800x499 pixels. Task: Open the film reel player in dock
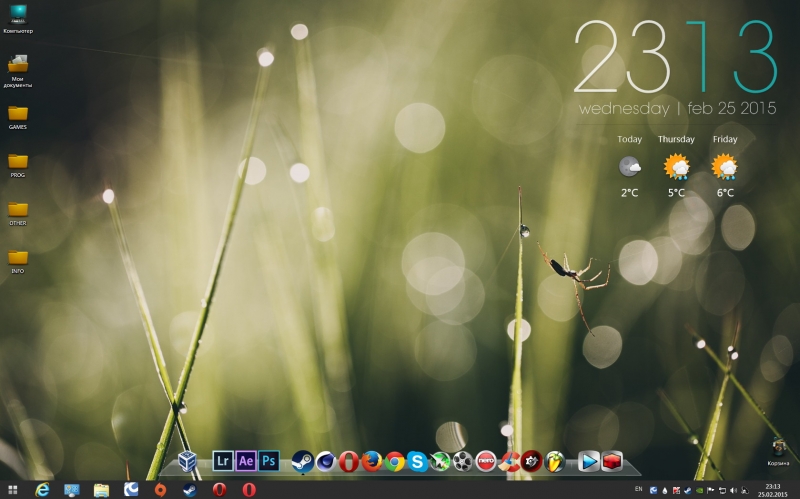tap(463, 462)
